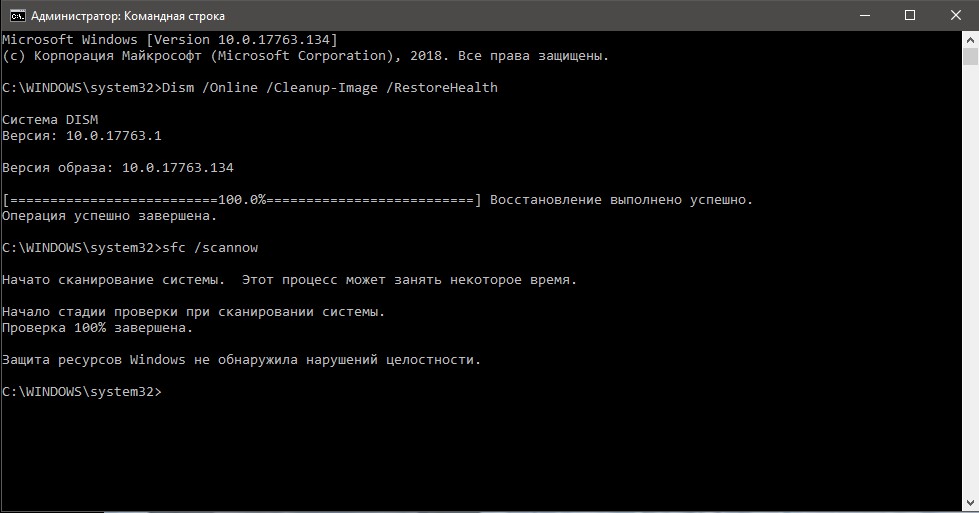Click the 100.0% progress bar line
The image size is (979, 513).
(242, 200)
